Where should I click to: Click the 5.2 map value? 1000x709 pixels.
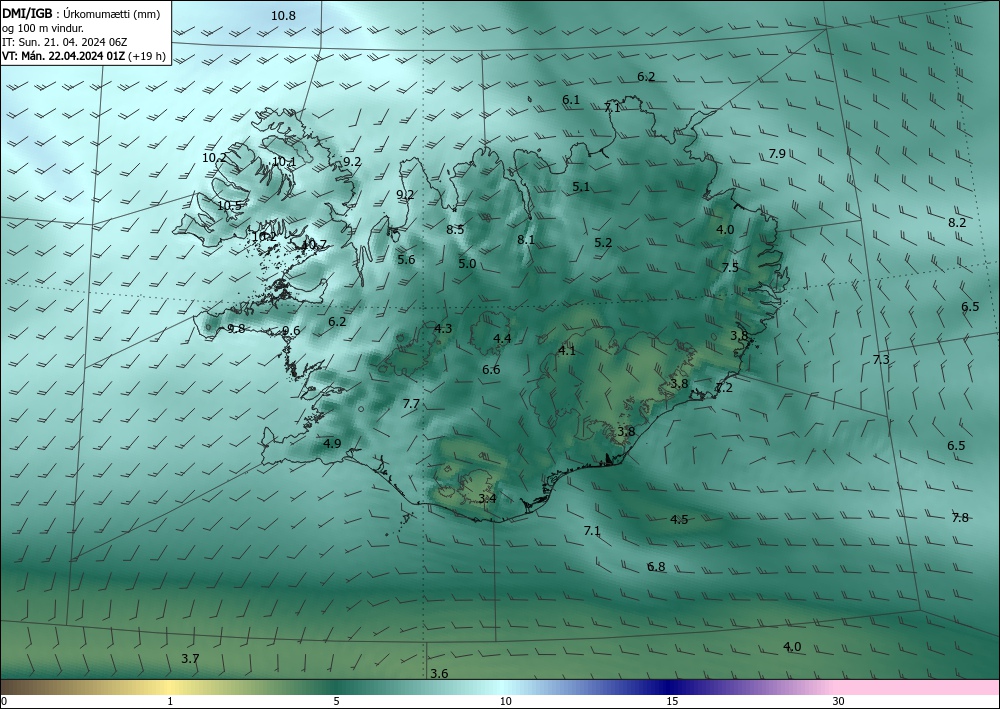coord(603,242)
